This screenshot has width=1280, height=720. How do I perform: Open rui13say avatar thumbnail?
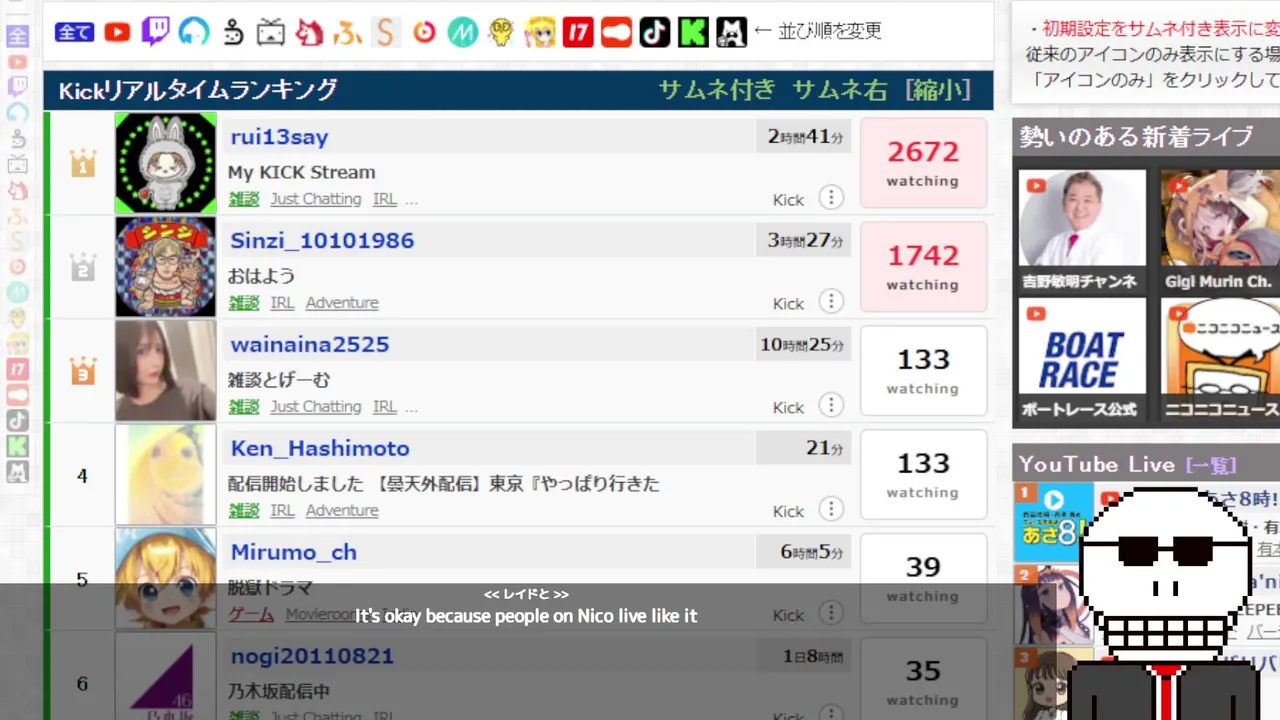(165, 162)
